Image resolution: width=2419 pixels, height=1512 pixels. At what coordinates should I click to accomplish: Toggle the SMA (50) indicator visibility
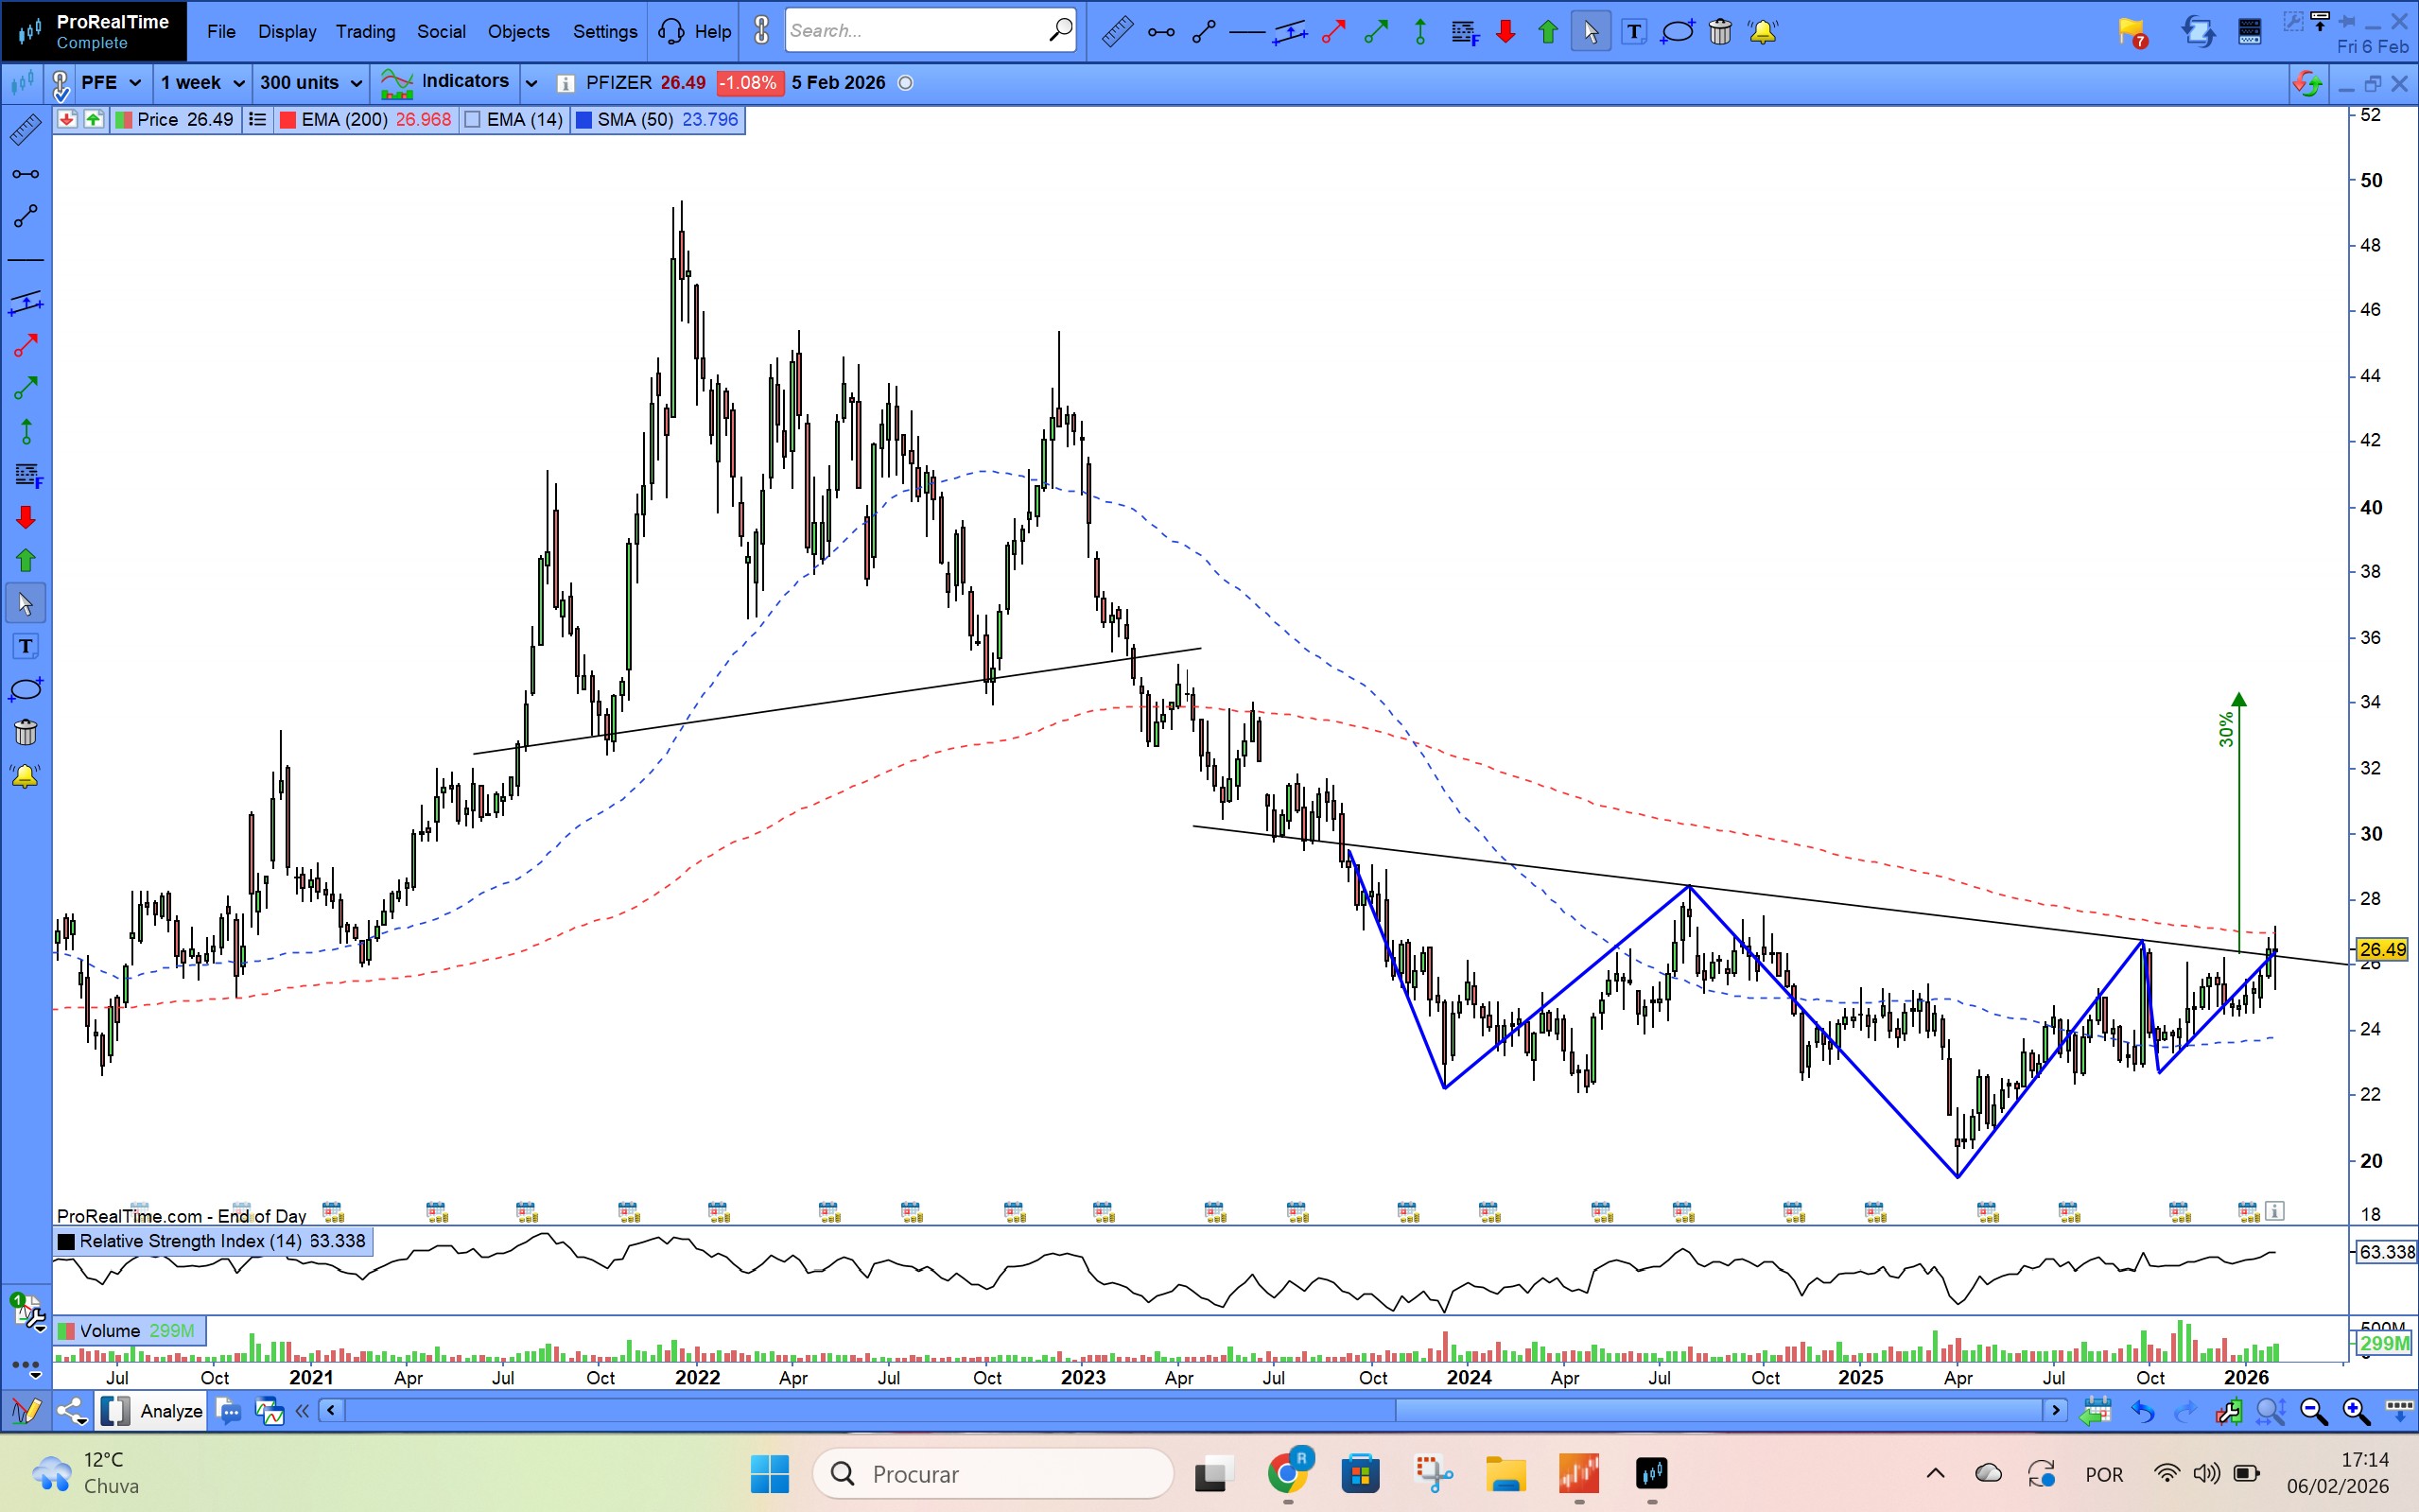(584, 120)
